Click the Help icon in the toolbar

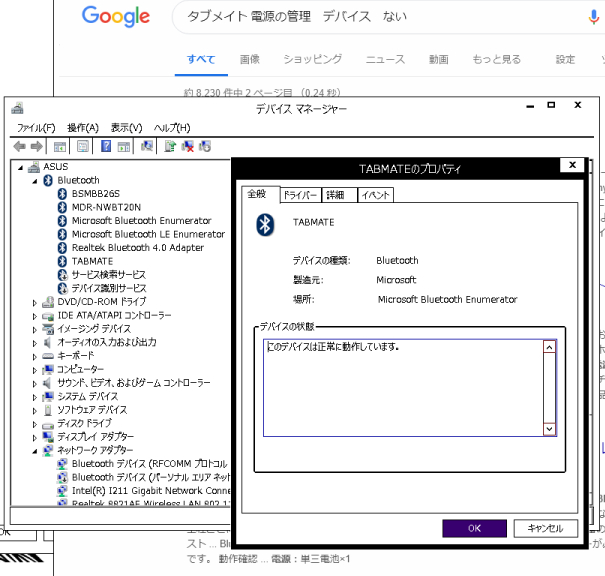105,146
